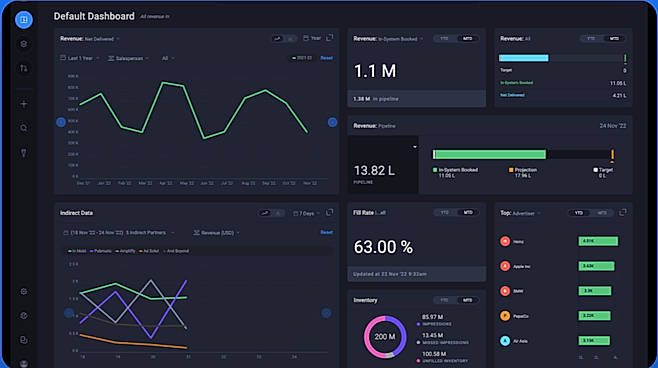Open the dashboard home icon in sidebar

point(24,20)
